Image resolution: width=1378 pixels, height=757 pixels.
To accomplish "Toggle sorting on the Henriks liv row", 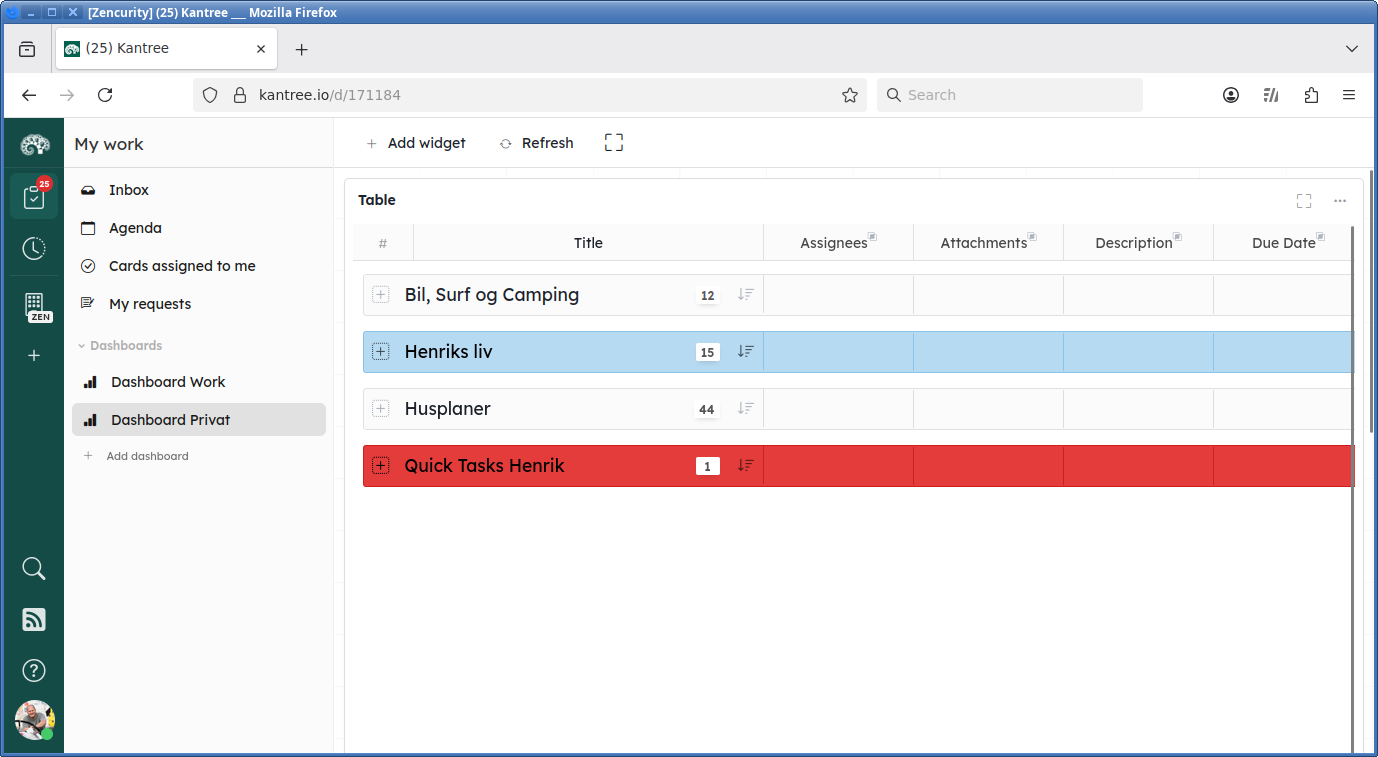I will (744, 351).
